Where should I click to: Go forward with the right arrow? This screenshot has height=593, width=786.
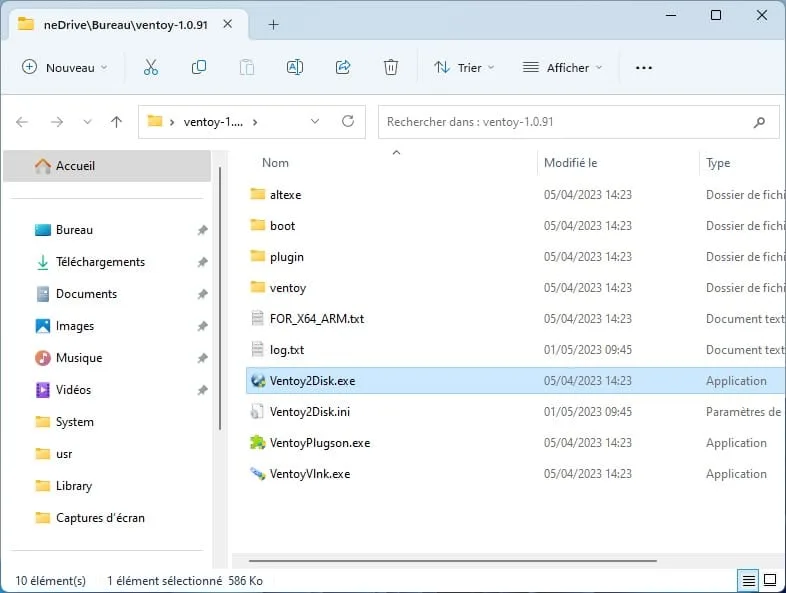57,122
